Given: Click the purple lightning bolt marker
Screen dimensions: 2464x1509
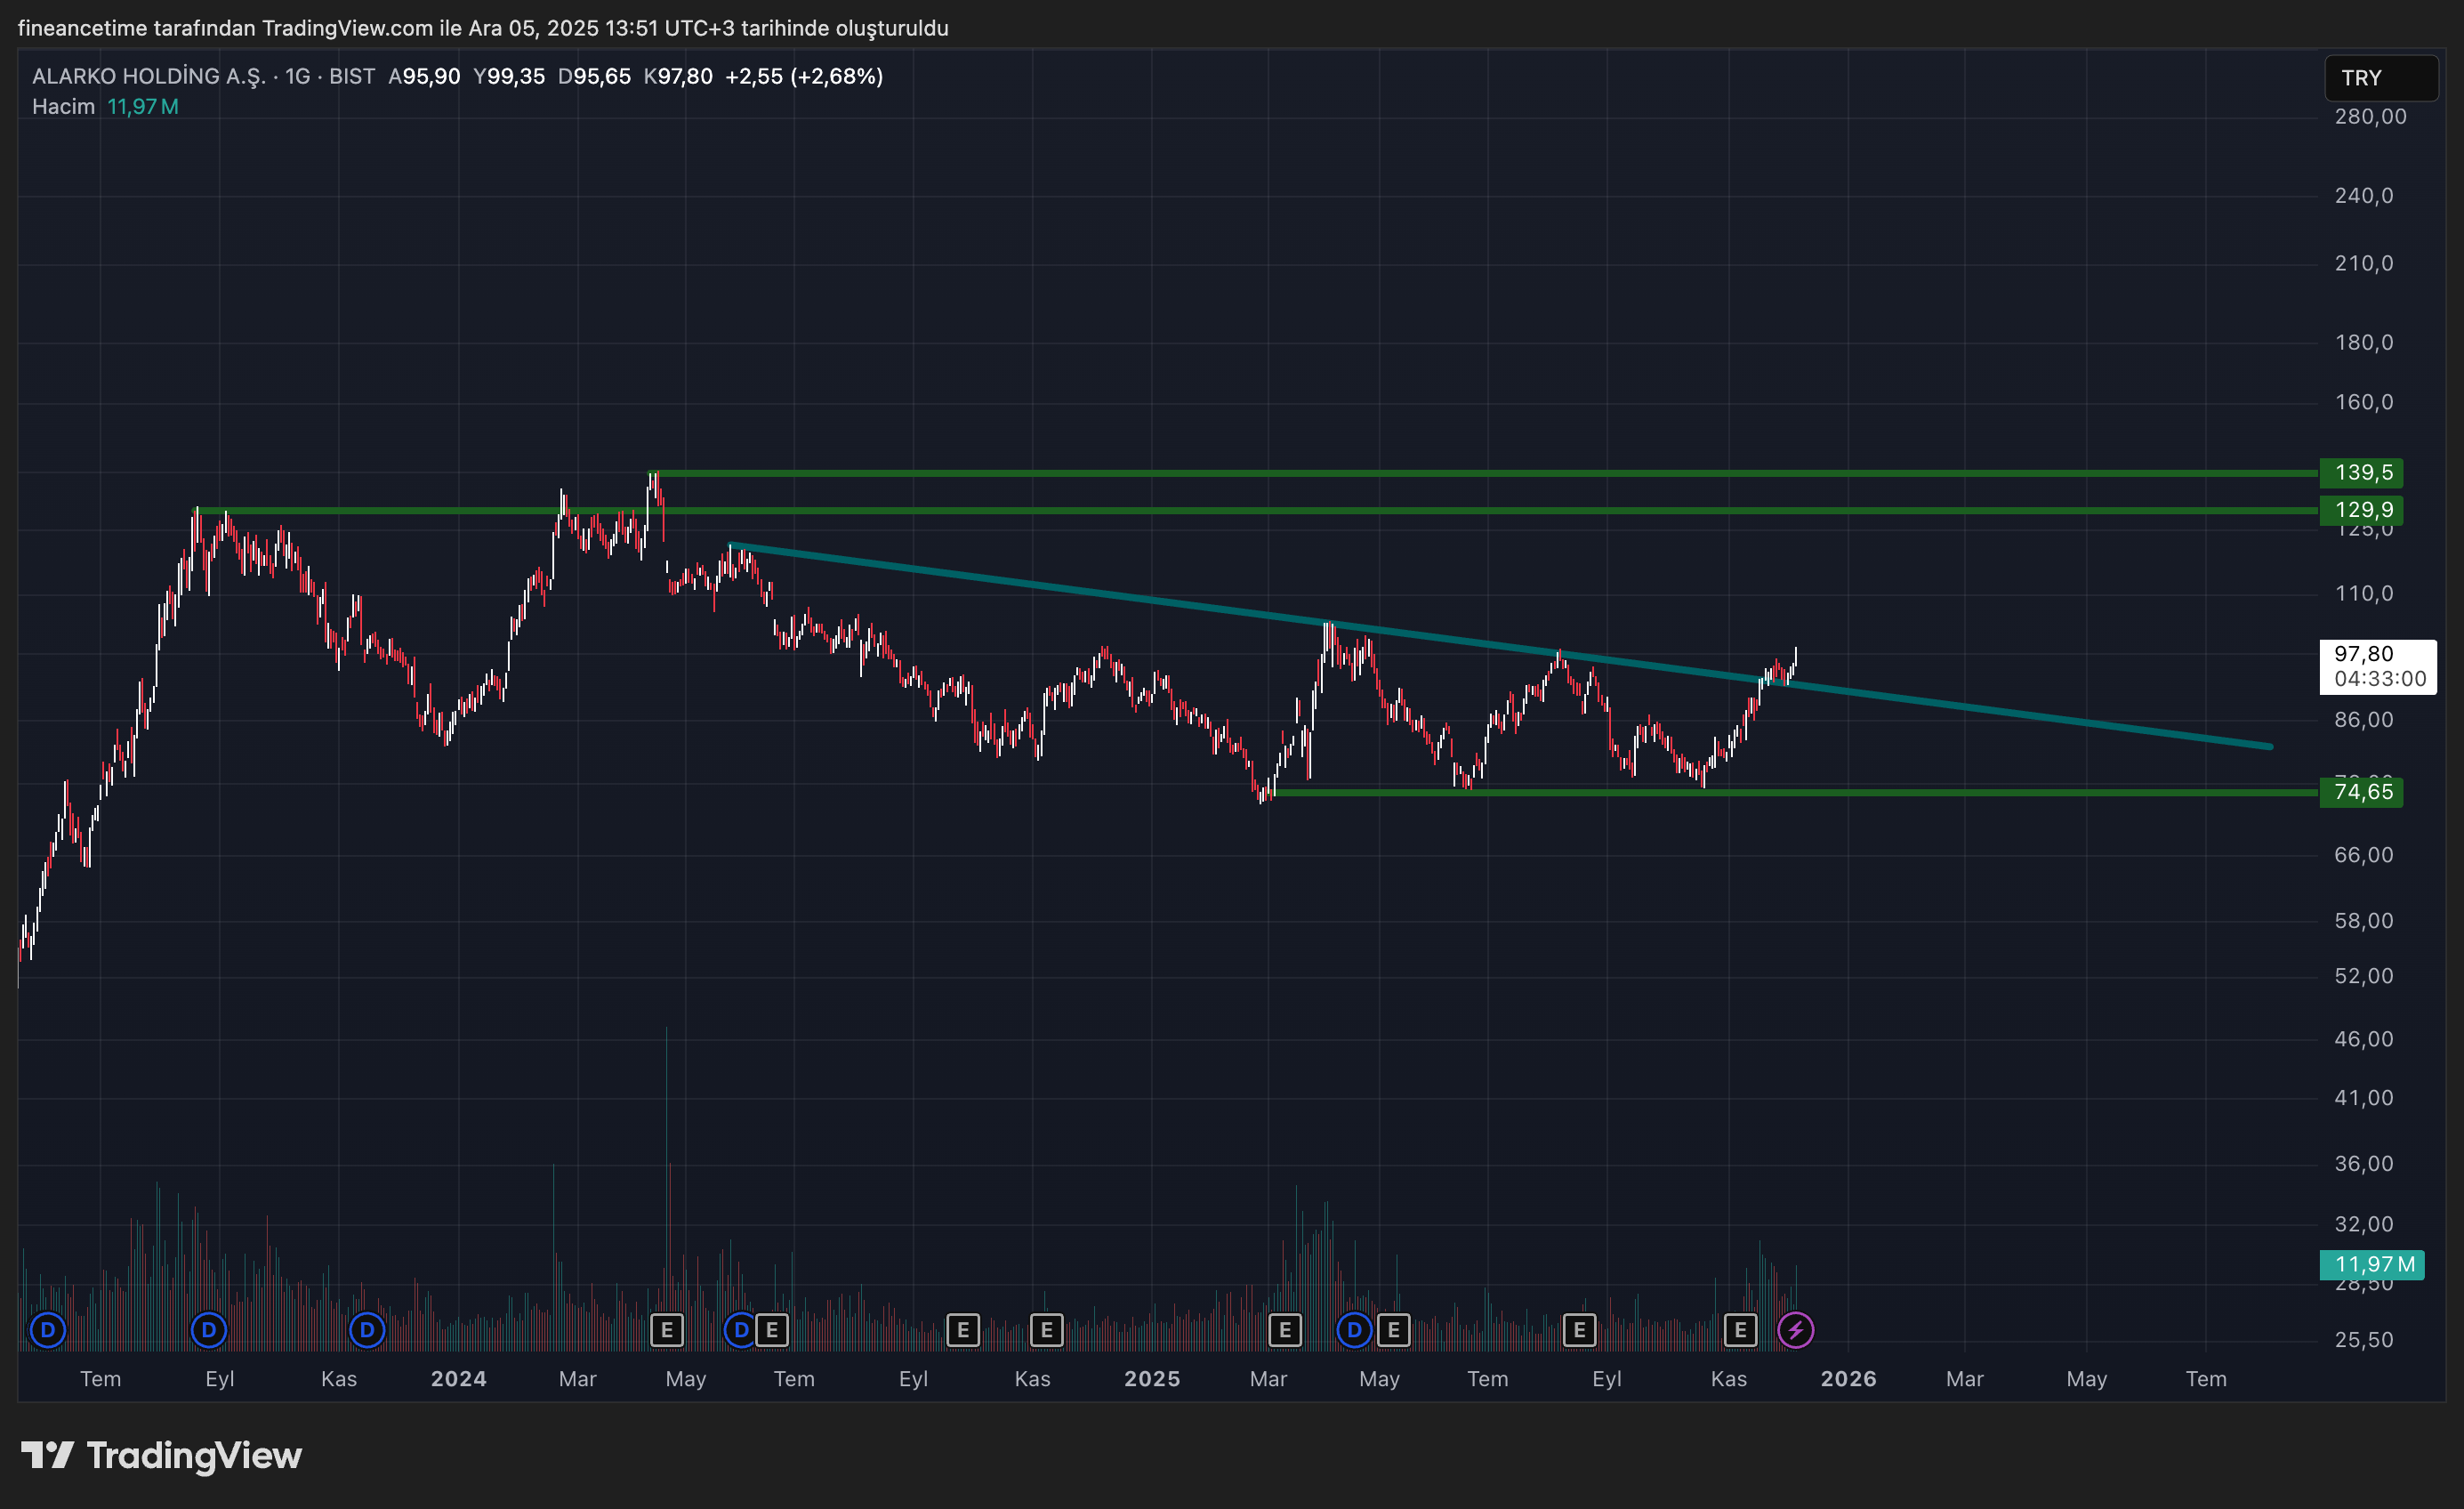Looking at the screenshot, I should click(x=1795, y=1330).
